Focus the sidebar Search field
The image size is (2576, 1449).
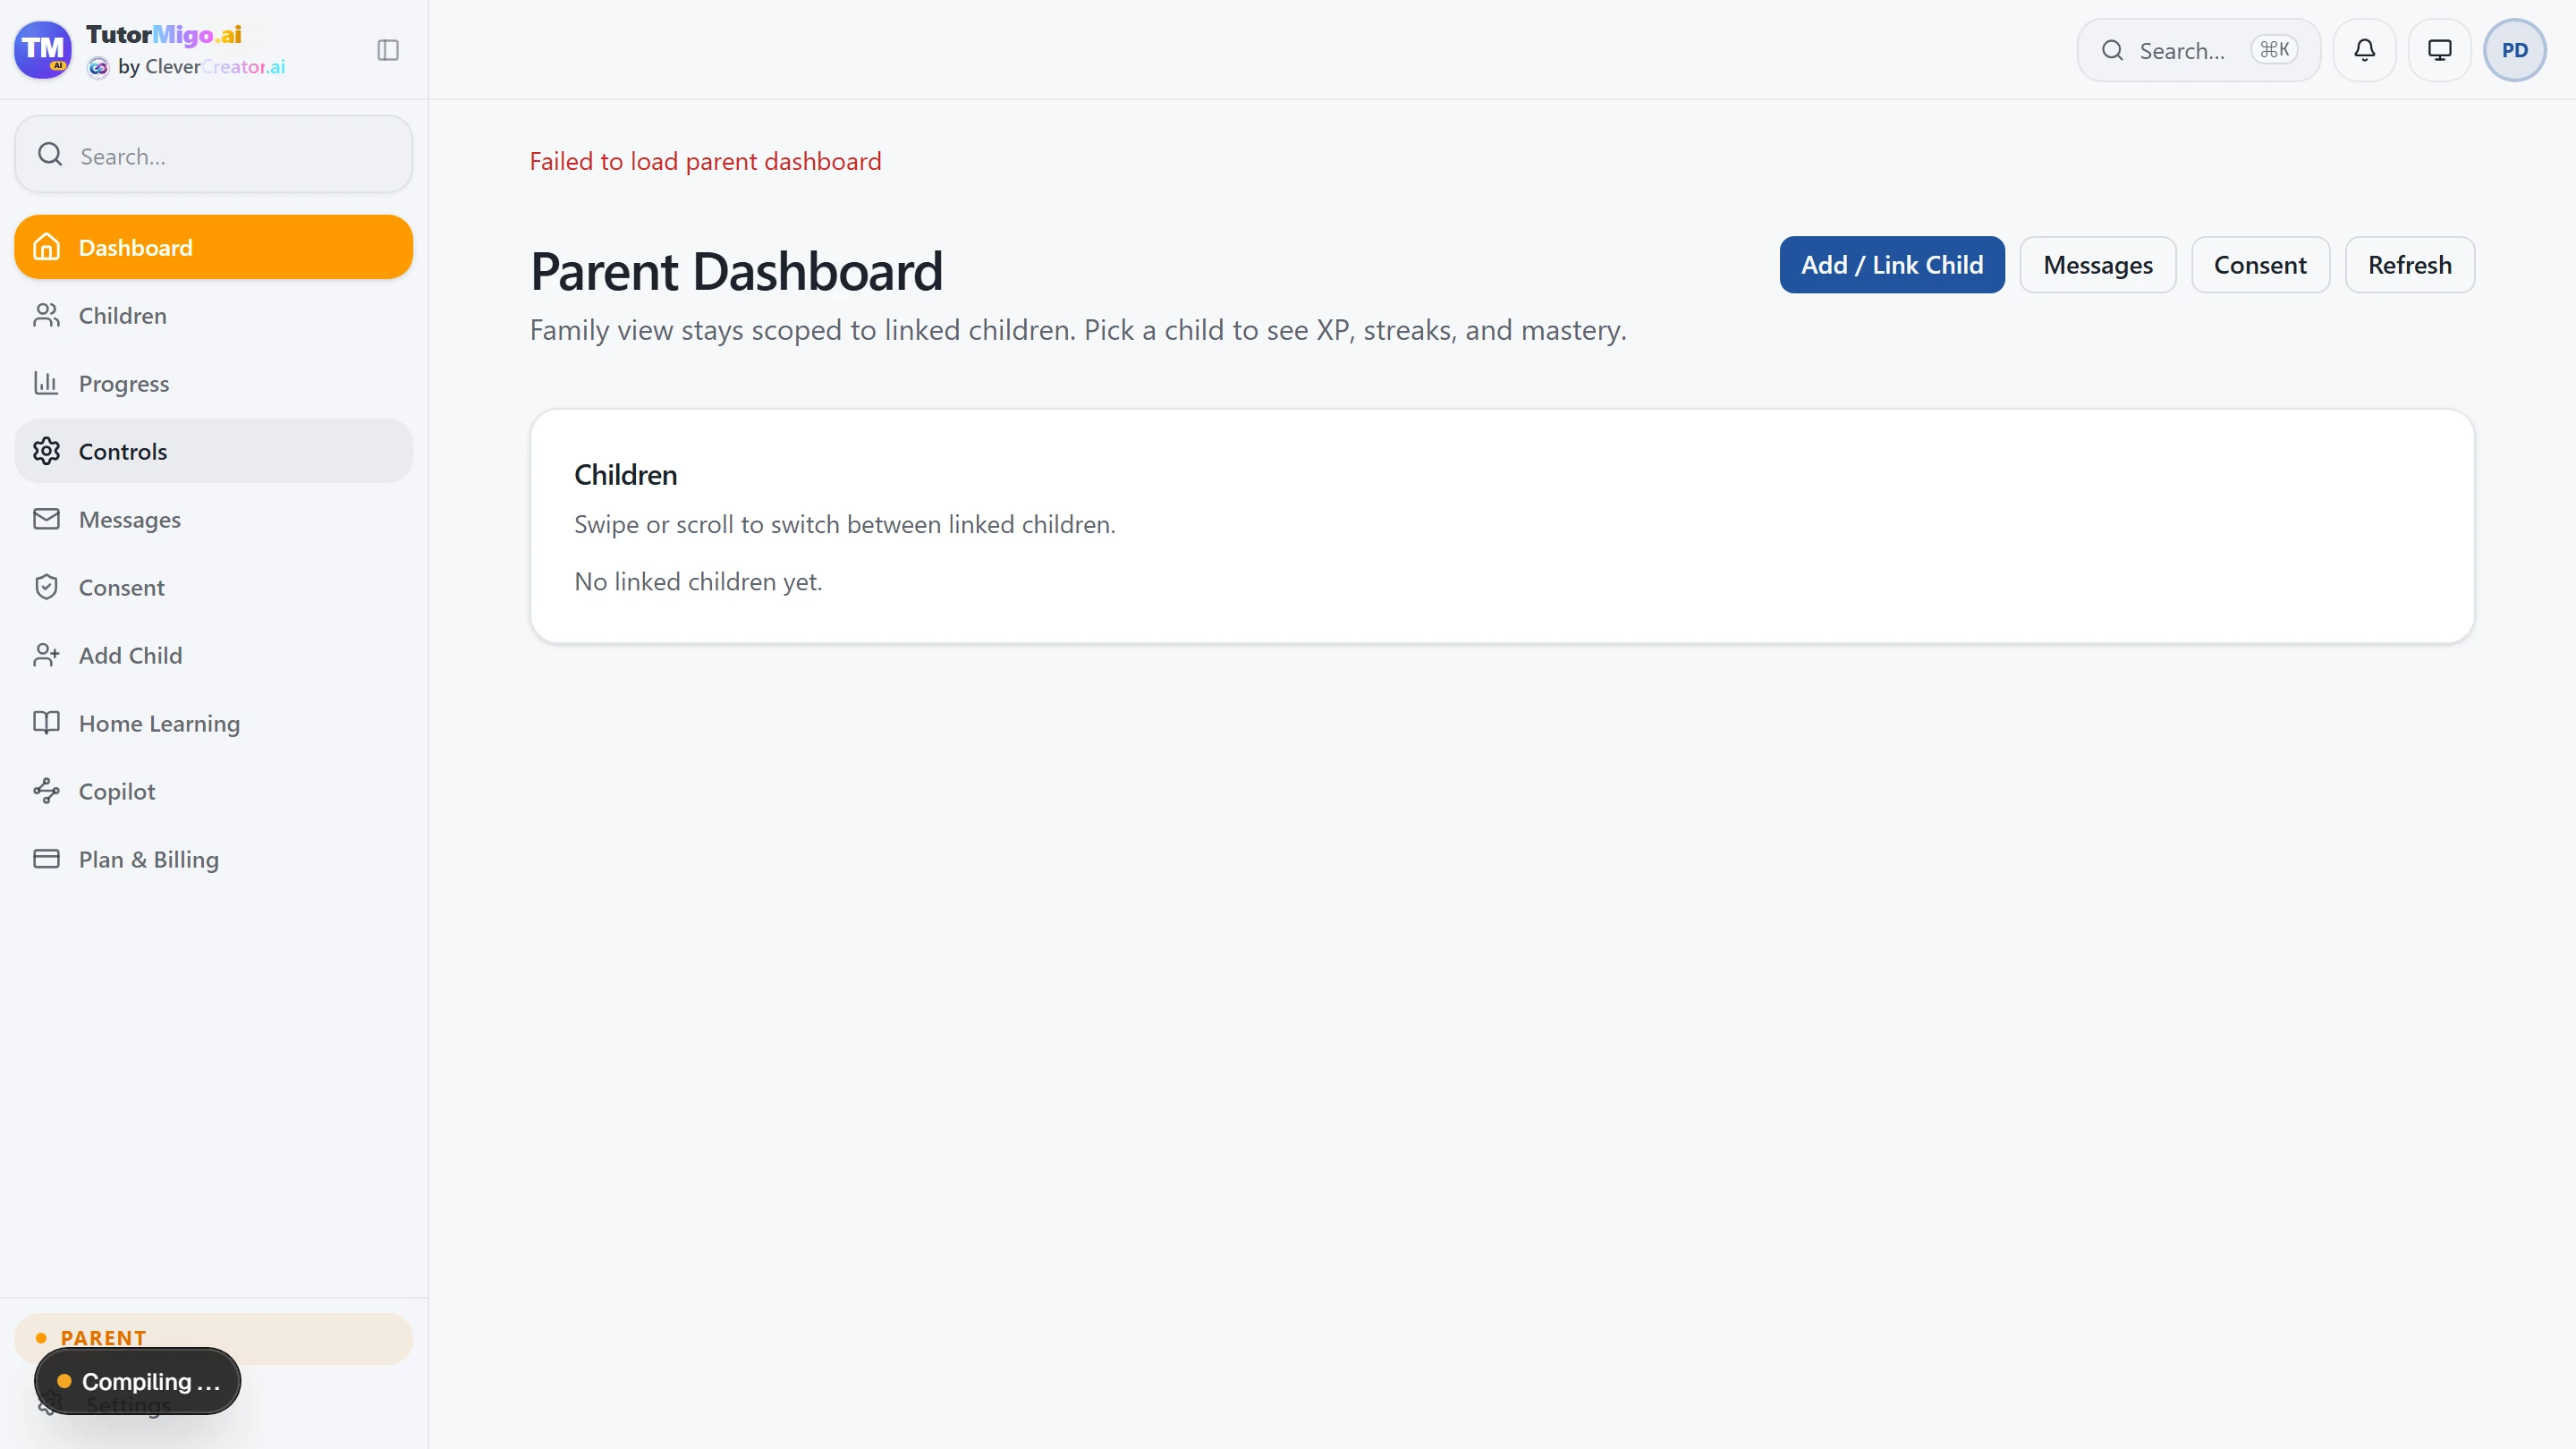coord(213,154)
